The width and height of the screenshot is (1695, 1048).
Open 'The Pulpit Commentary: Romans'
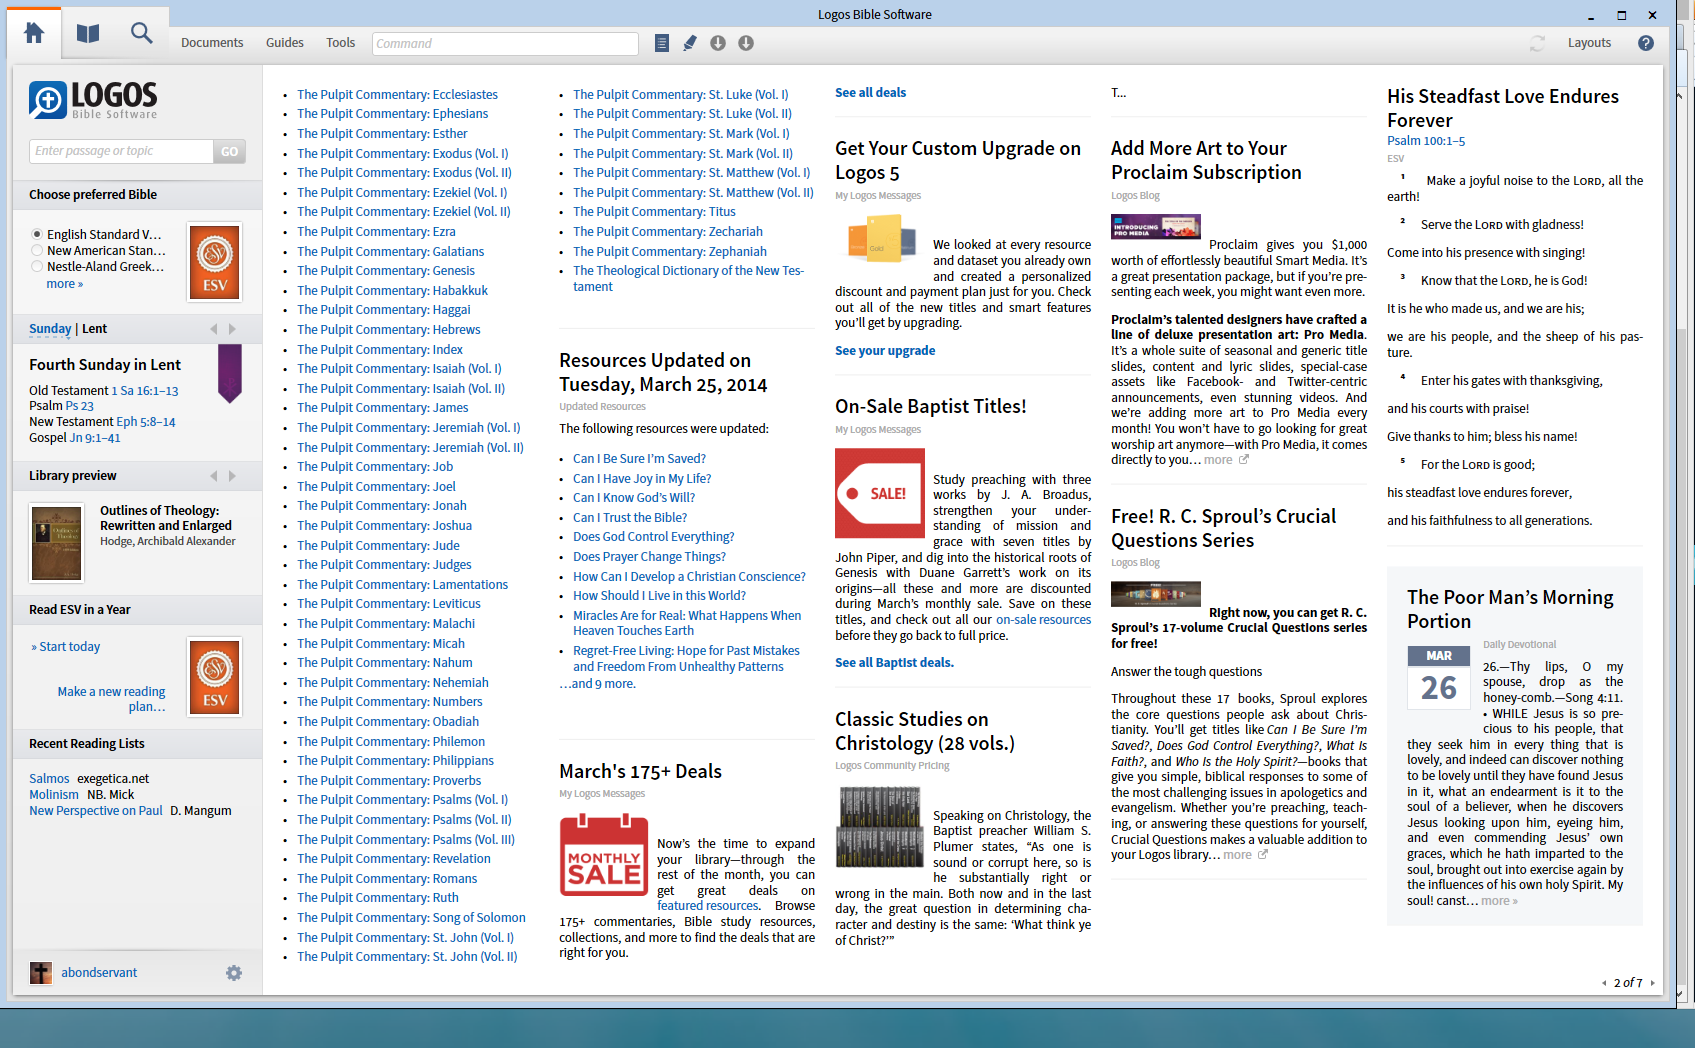(x=387, y=879)
